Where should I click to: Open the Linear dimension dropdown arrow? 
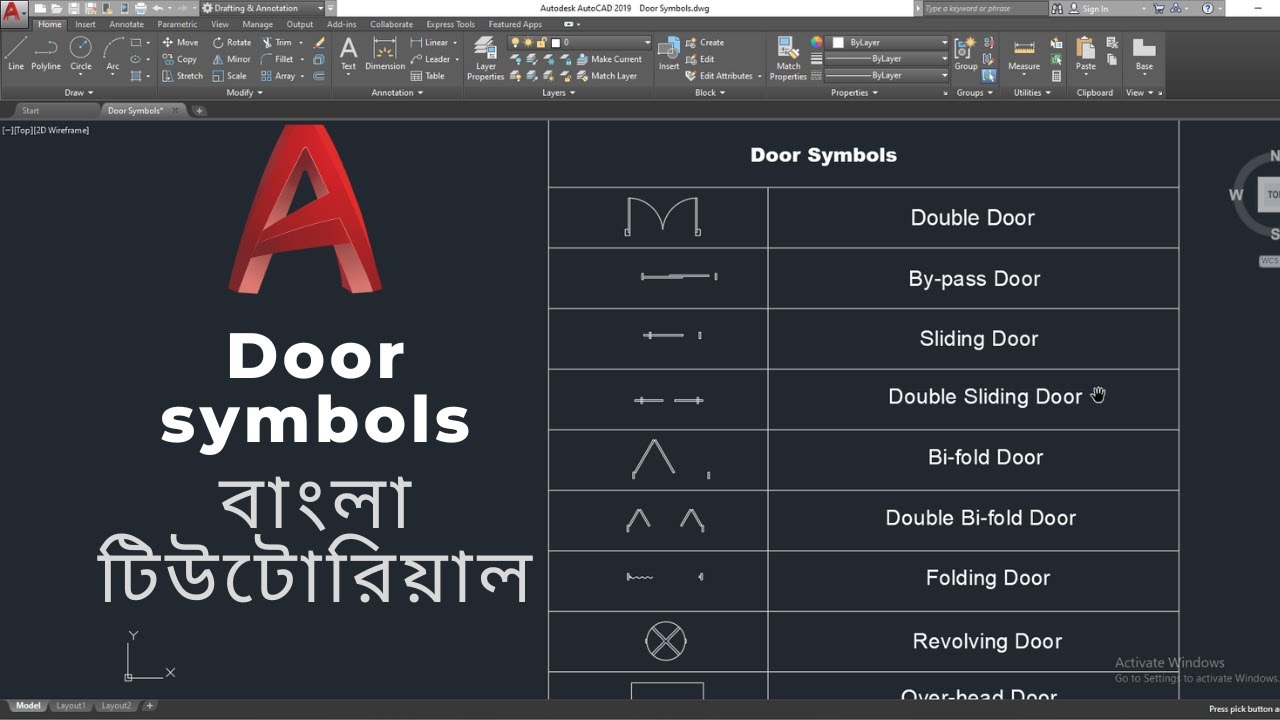[x=456, y=43]
